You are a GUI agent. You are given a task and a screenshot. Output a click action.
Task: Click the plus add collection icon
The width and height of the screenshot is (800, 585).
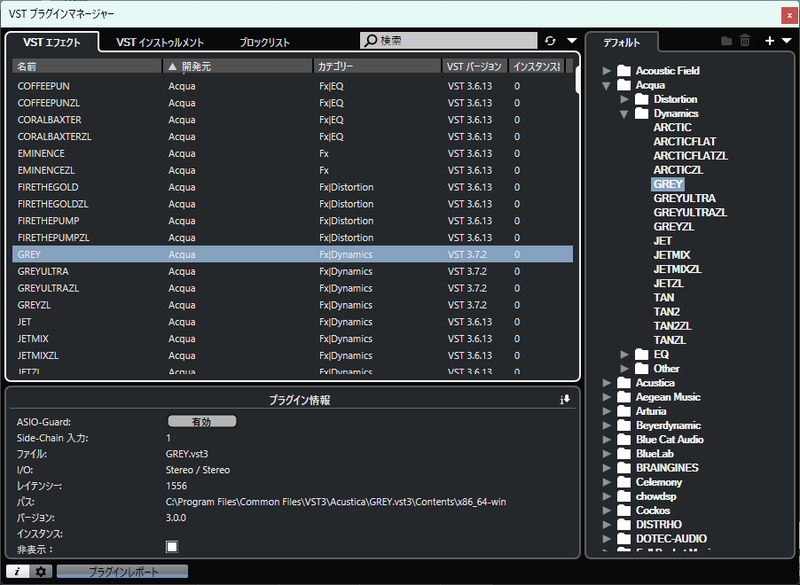pos(770,41)
